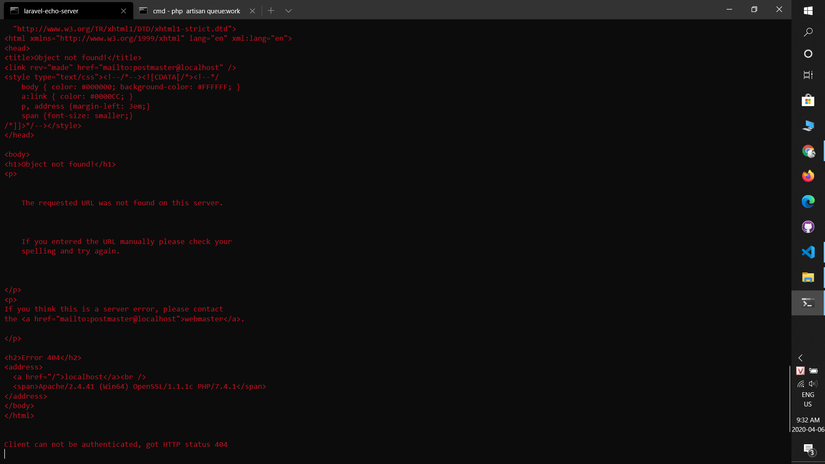The image size is (825, 464).
Task: Click 'Client can not be authenticated' line
Action: click(116, 445)
